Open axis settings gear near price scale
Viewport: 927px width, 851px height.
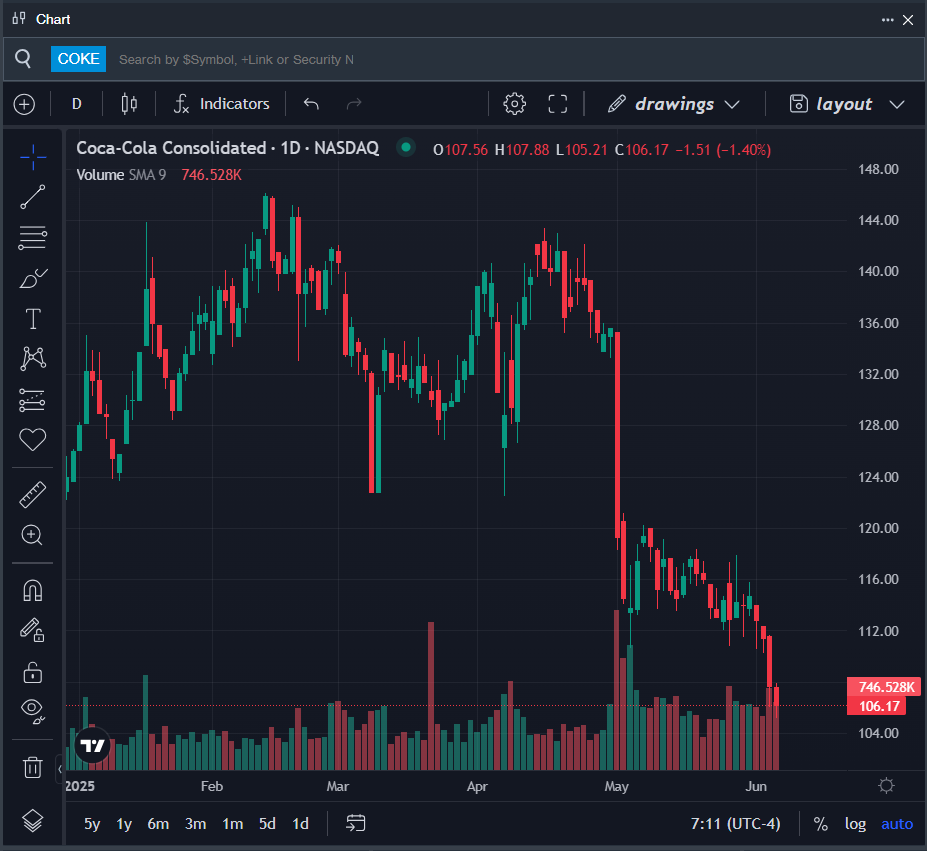(886, 785)
